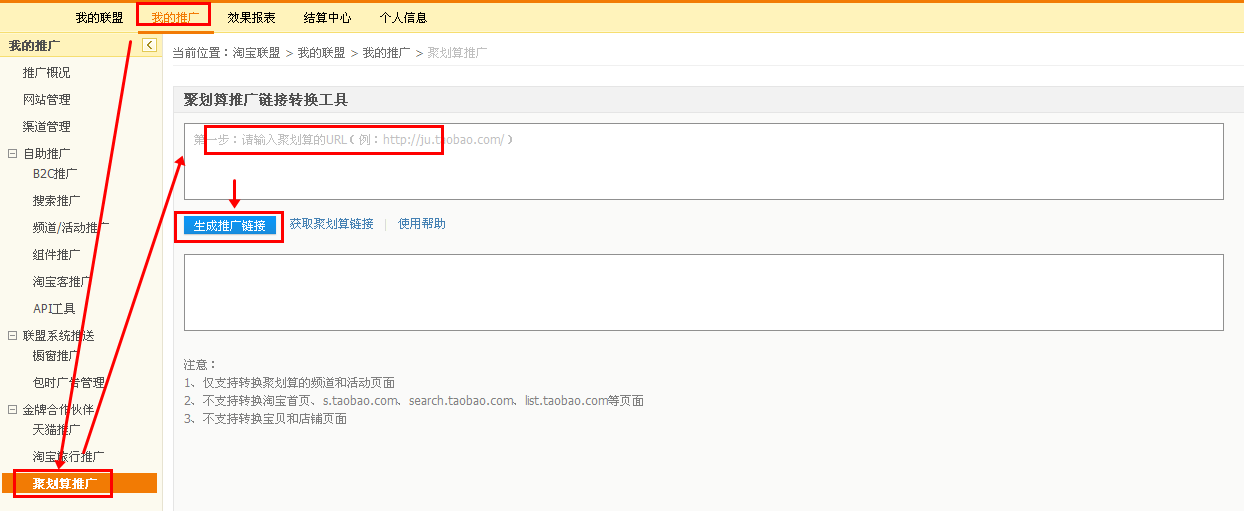The width and height of the screenshot is (1244, 511).
Task: Click the generated link output box
Action: click(704, 292)
